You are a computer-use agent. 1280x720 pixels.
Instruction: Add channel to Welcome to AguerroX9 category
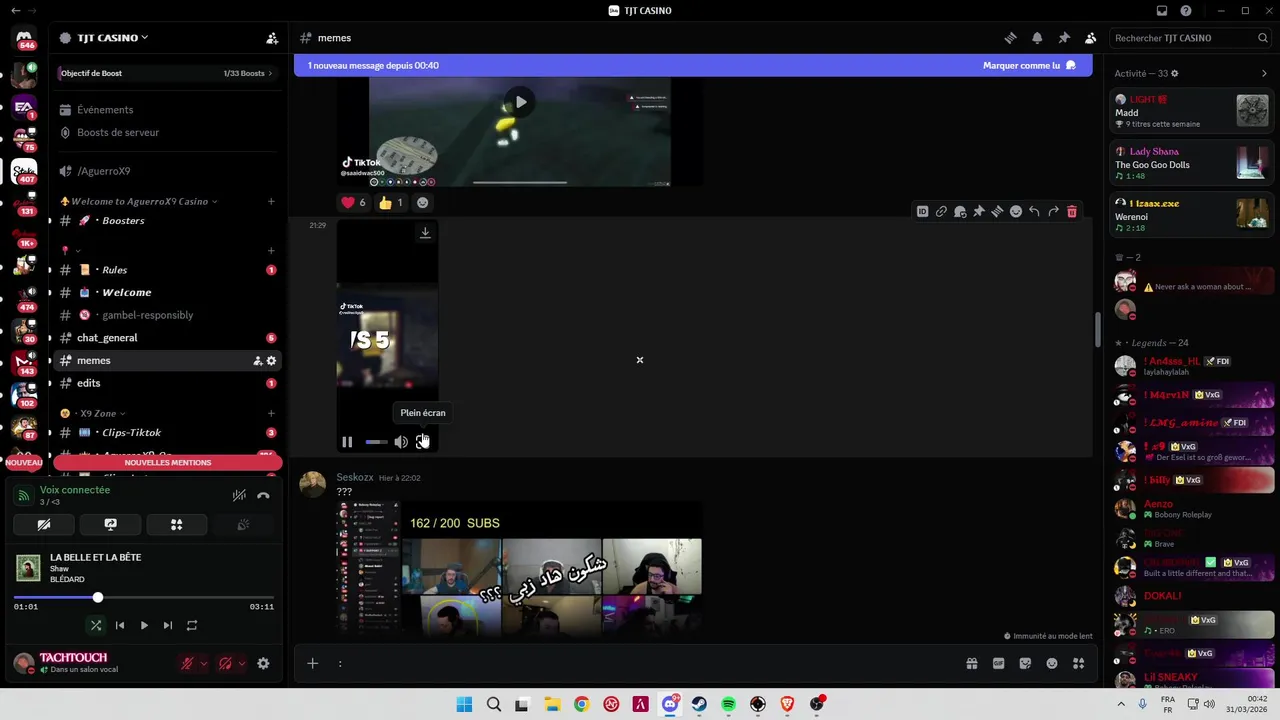(x=271, y=201)
